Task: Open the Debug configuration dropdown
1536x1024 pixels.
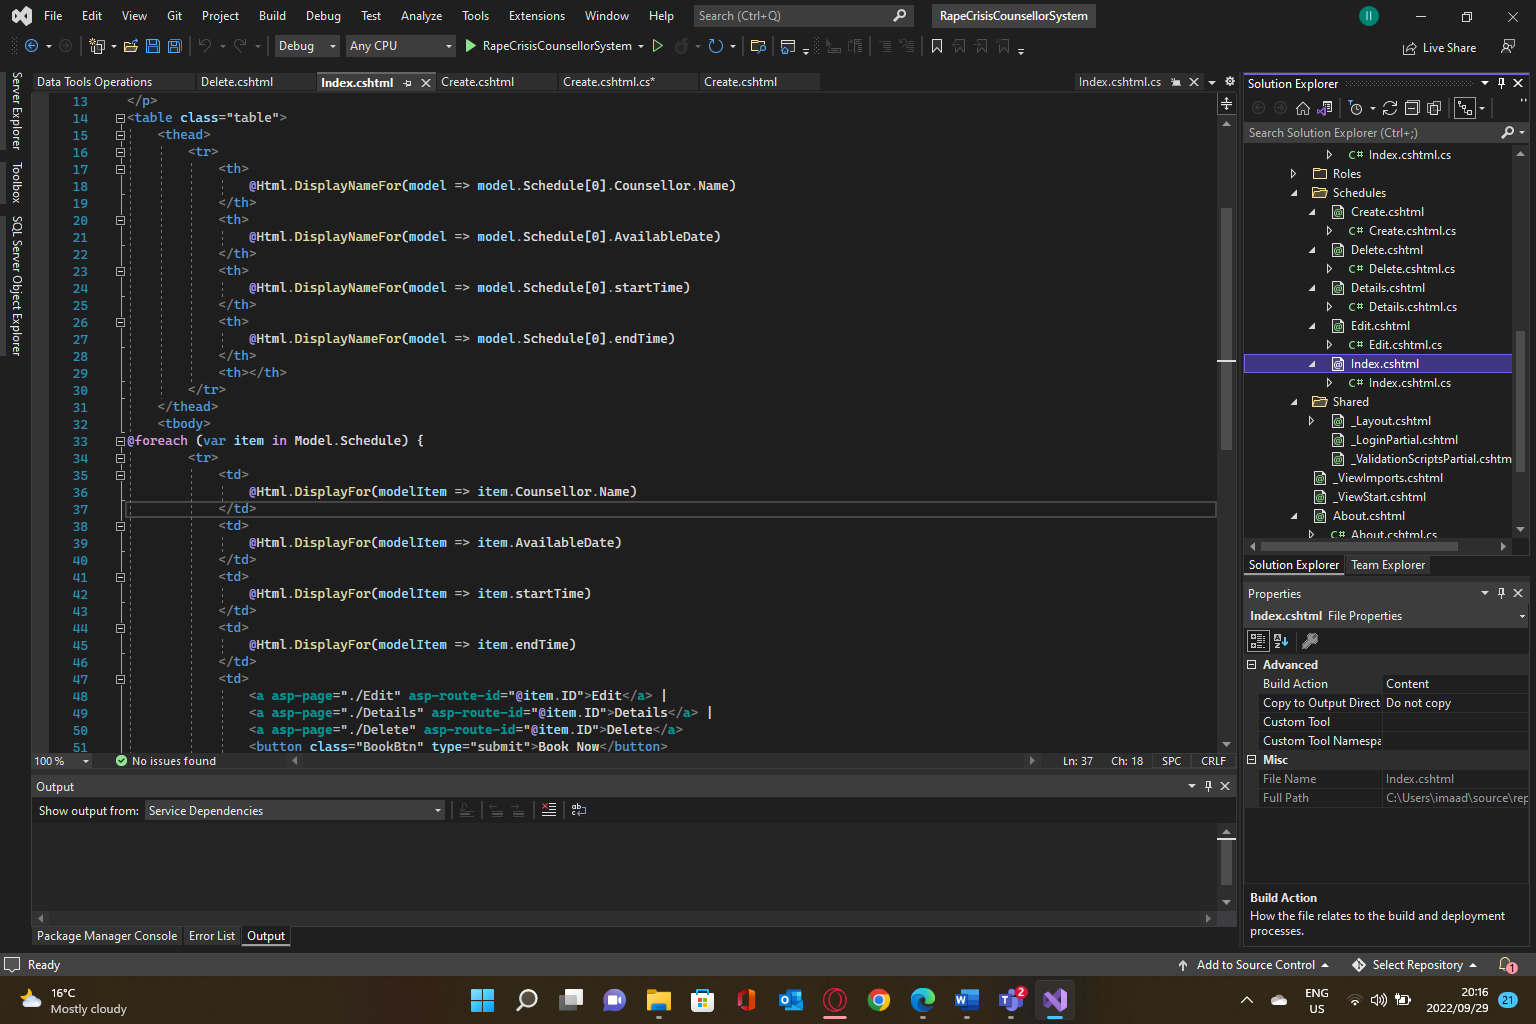Action: (308, 46)
